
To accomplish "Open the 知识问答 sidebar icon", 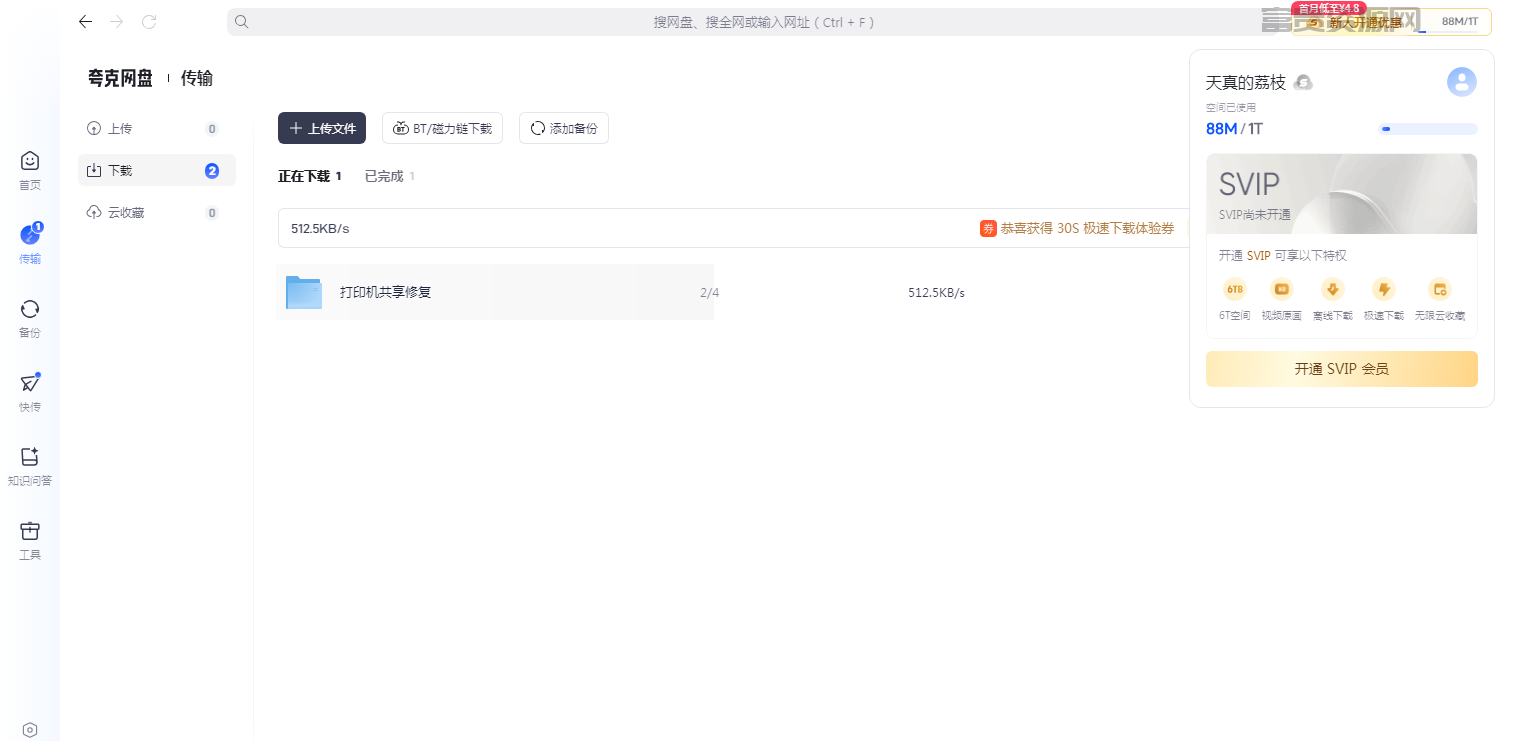I will click(30, 466).
